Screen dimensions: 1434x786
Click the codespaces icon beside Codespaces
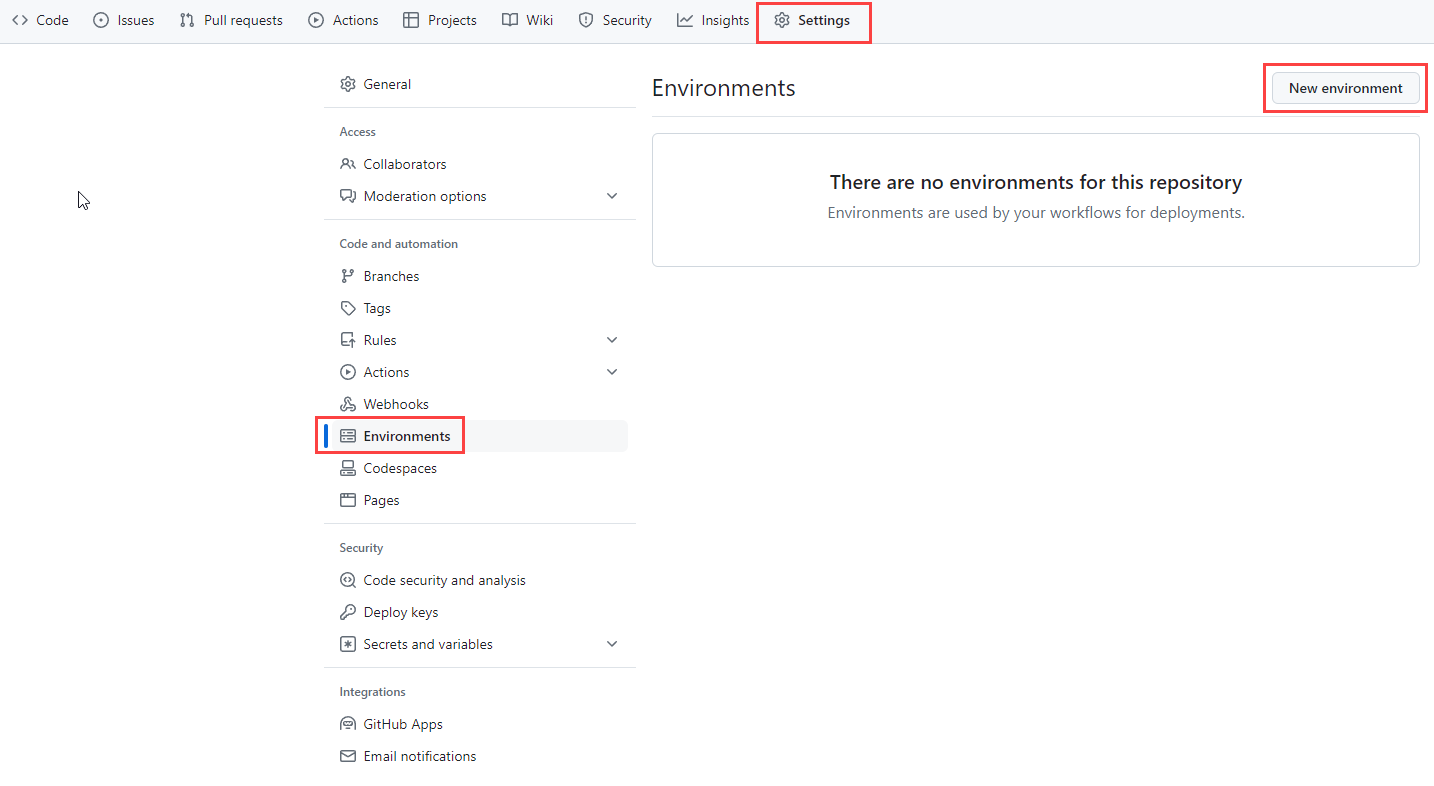pos(348,468)
